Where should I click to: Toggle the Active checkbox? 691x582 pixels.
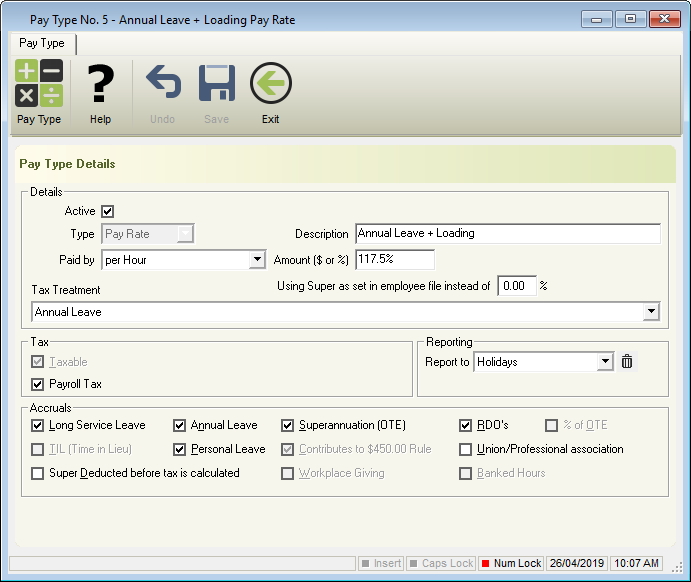pyautogui.click(x=108, y=211)
